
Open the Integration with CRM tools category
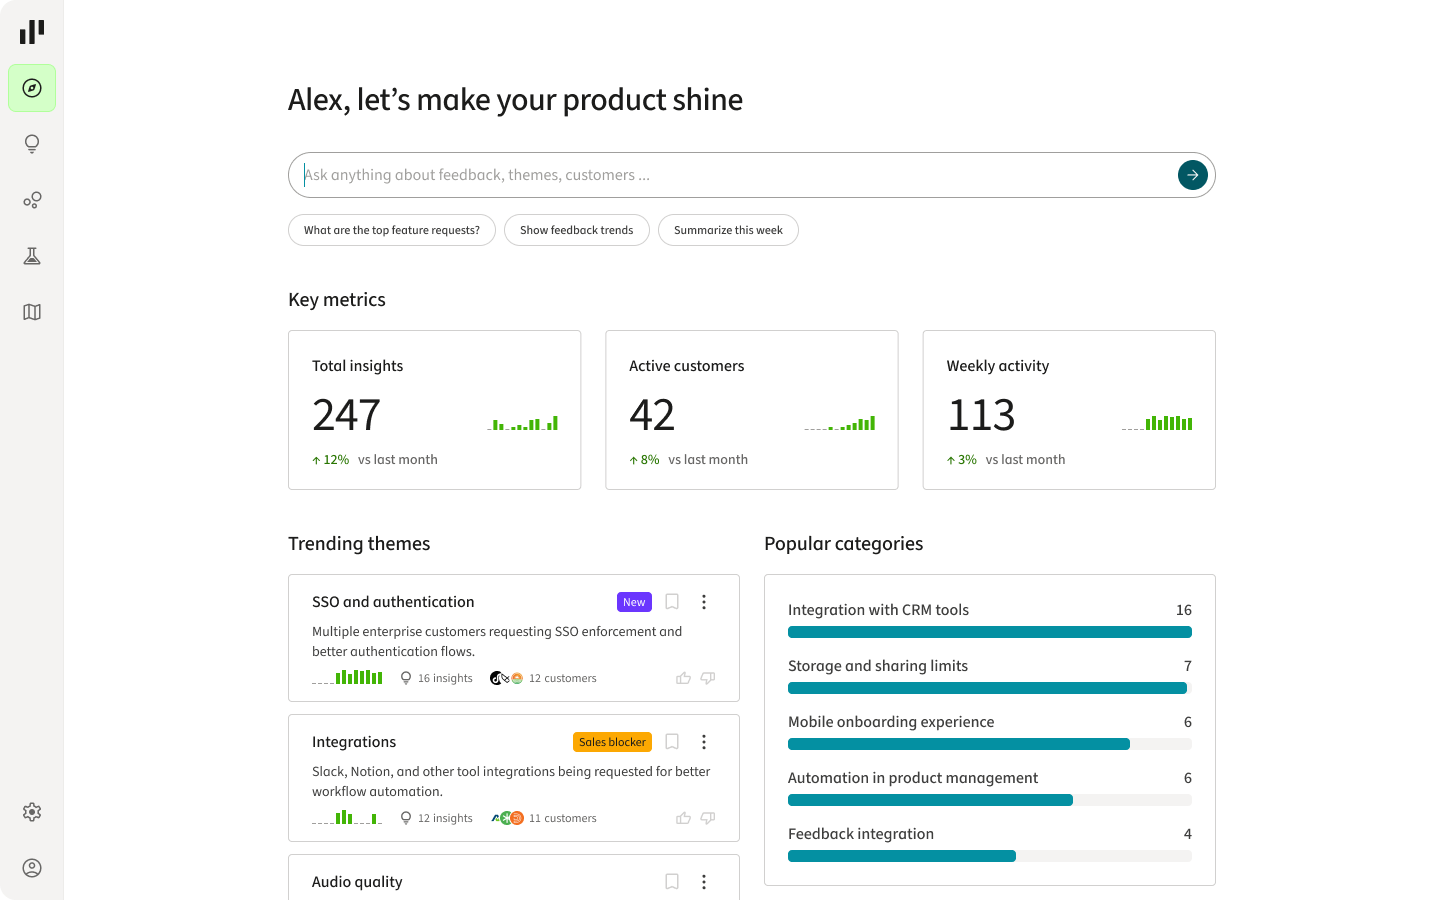(x=878, y=609)
